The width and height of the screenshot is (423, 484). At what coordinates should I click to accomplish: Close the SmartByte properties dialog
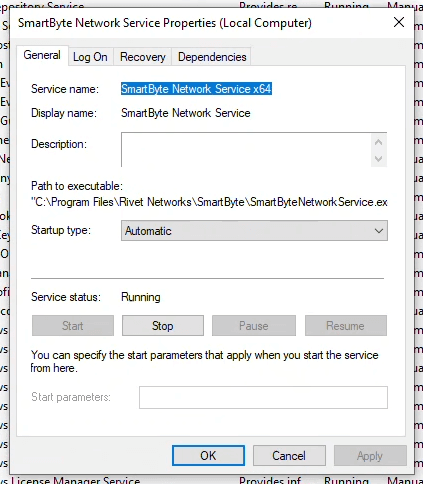pyautogui.click(x=399, y=22)
